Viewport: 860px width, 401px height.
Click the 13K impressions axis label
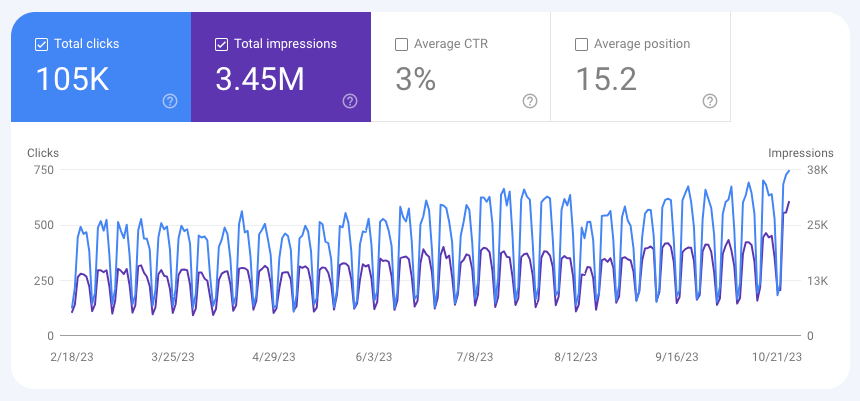click(817, 281)
